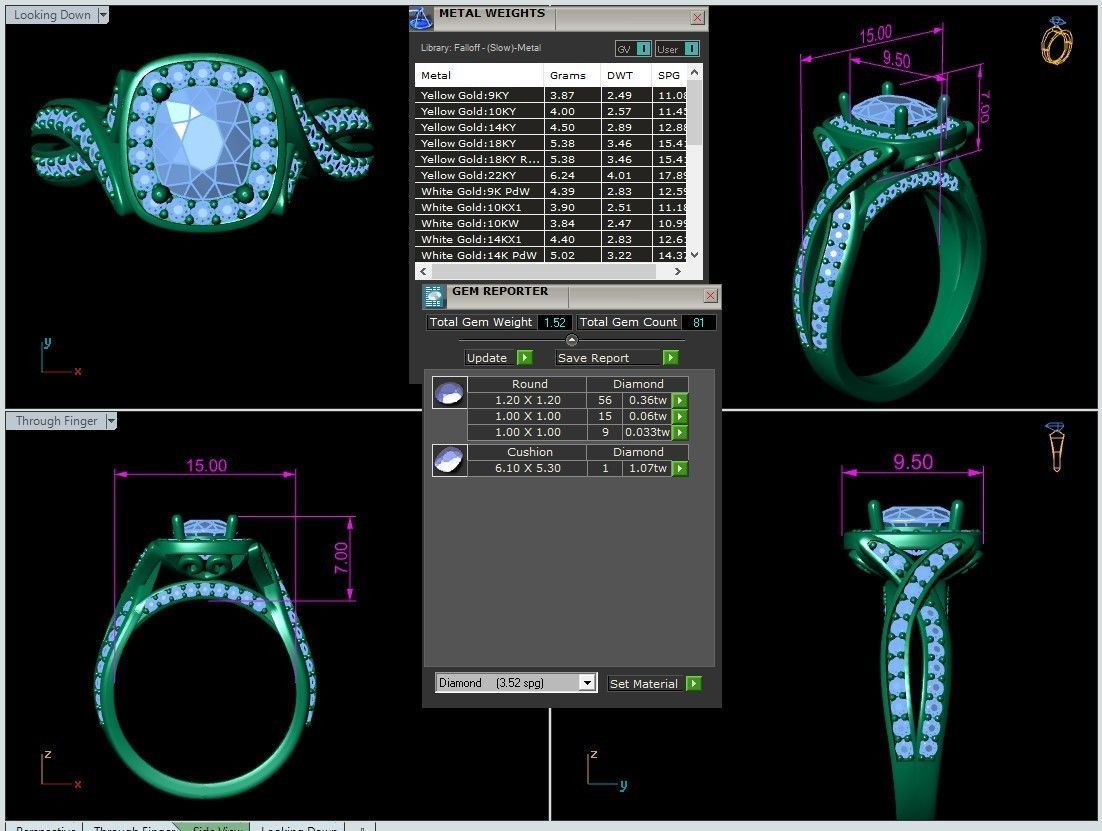Click scroll-left arrow under metal table

tap(423, 271)
